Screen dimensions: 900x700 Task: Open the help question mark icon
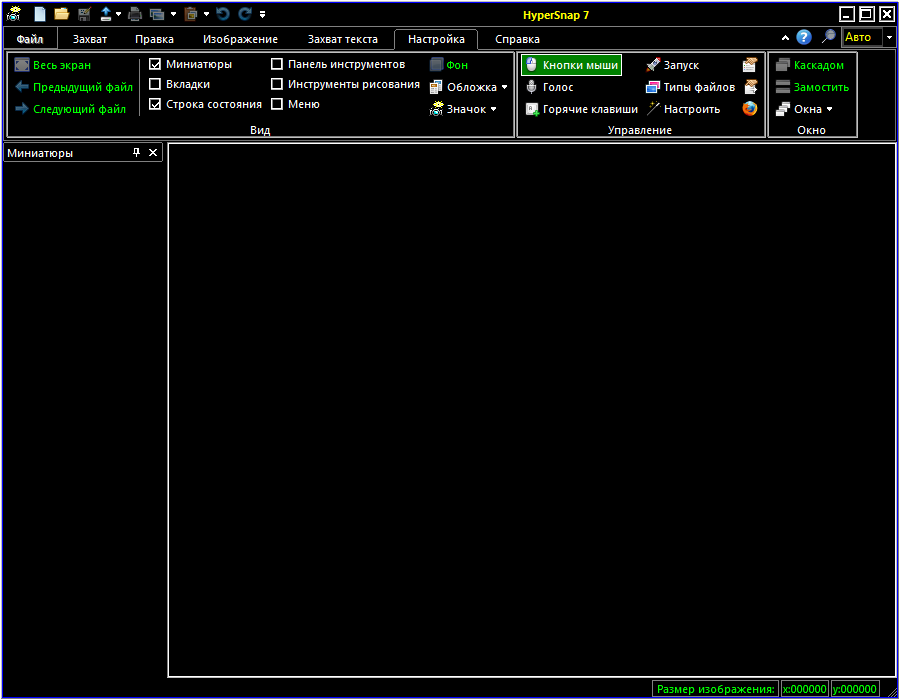(804, 37)
